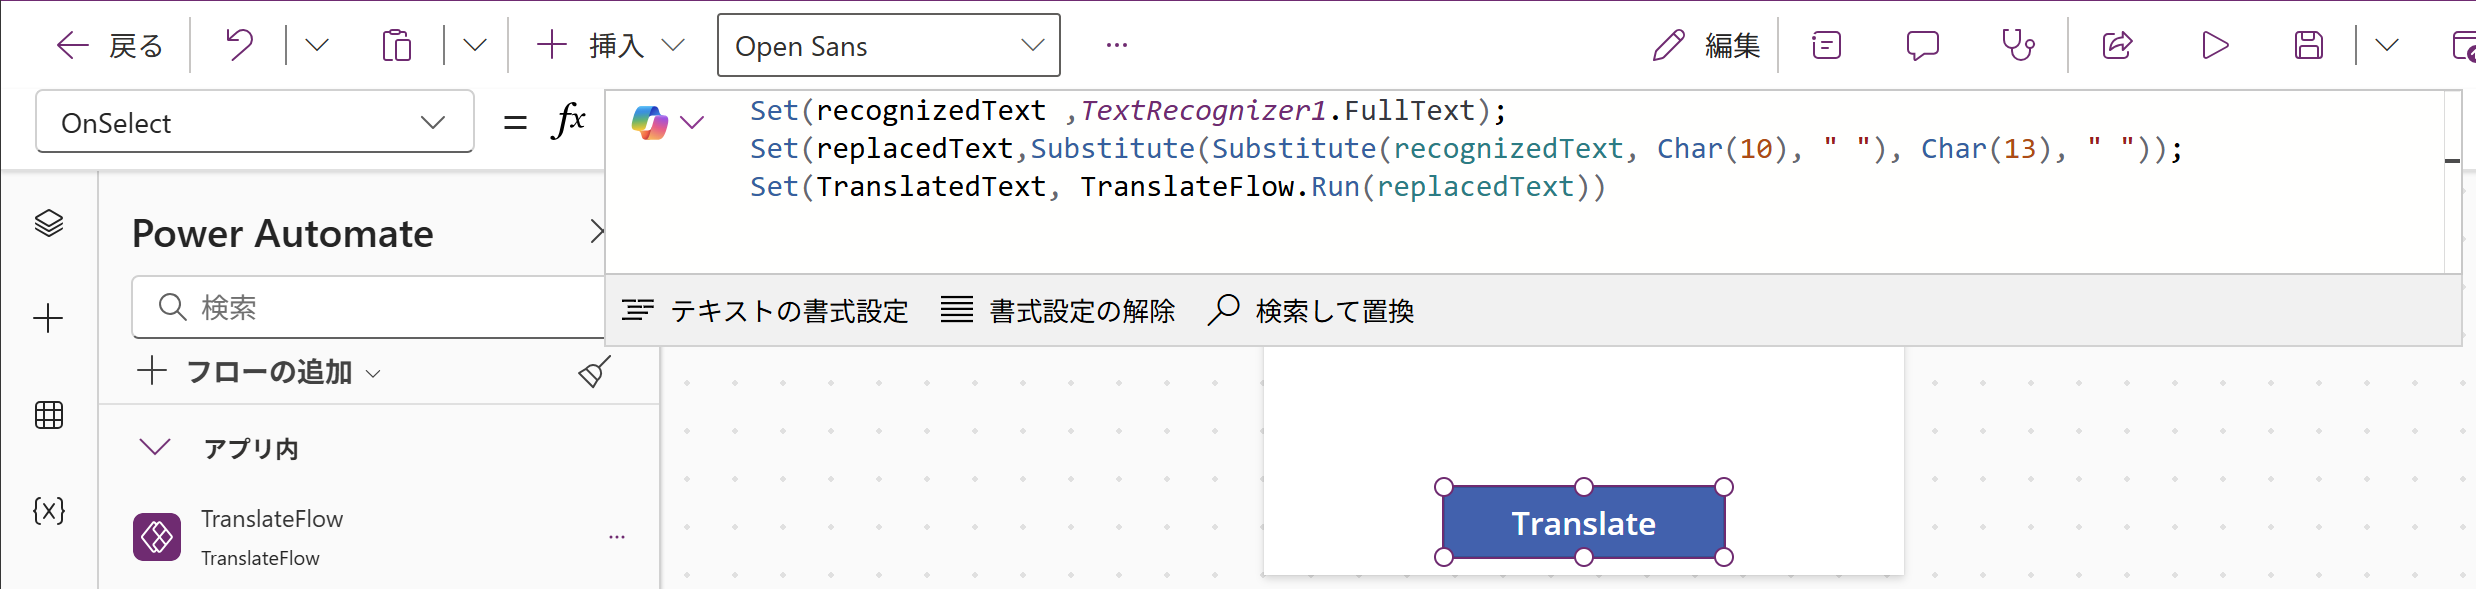Open the OnSelect property dropdown

tap(255, 122)
